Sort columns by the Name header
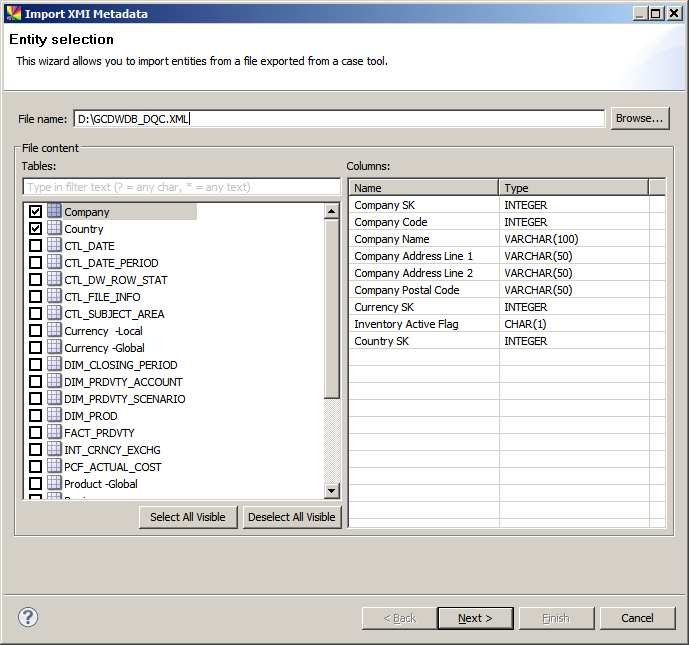The width and height of the screenshot is (689, 645). tap(423, 188)
